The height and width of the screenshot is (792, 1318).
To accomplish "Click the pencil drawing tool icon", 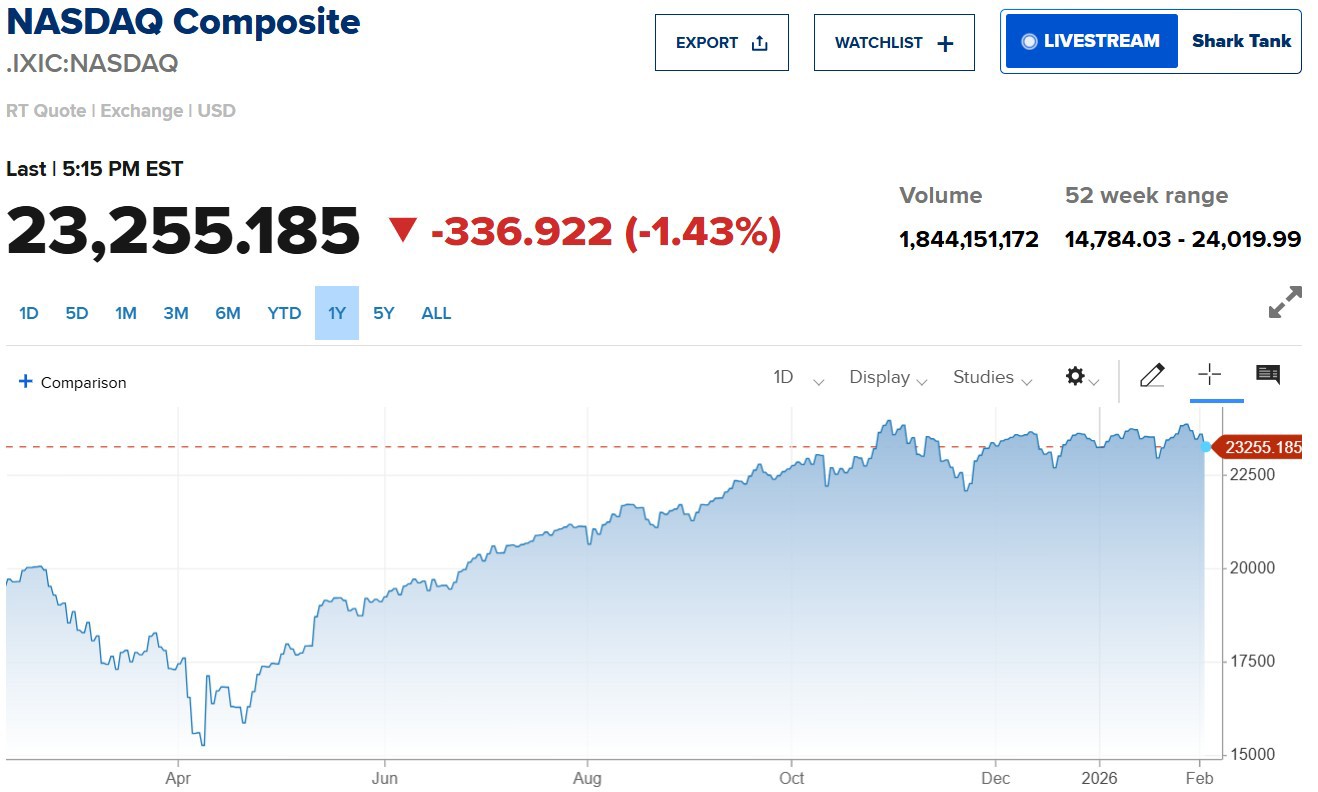I will click(x=1152, y=376).
